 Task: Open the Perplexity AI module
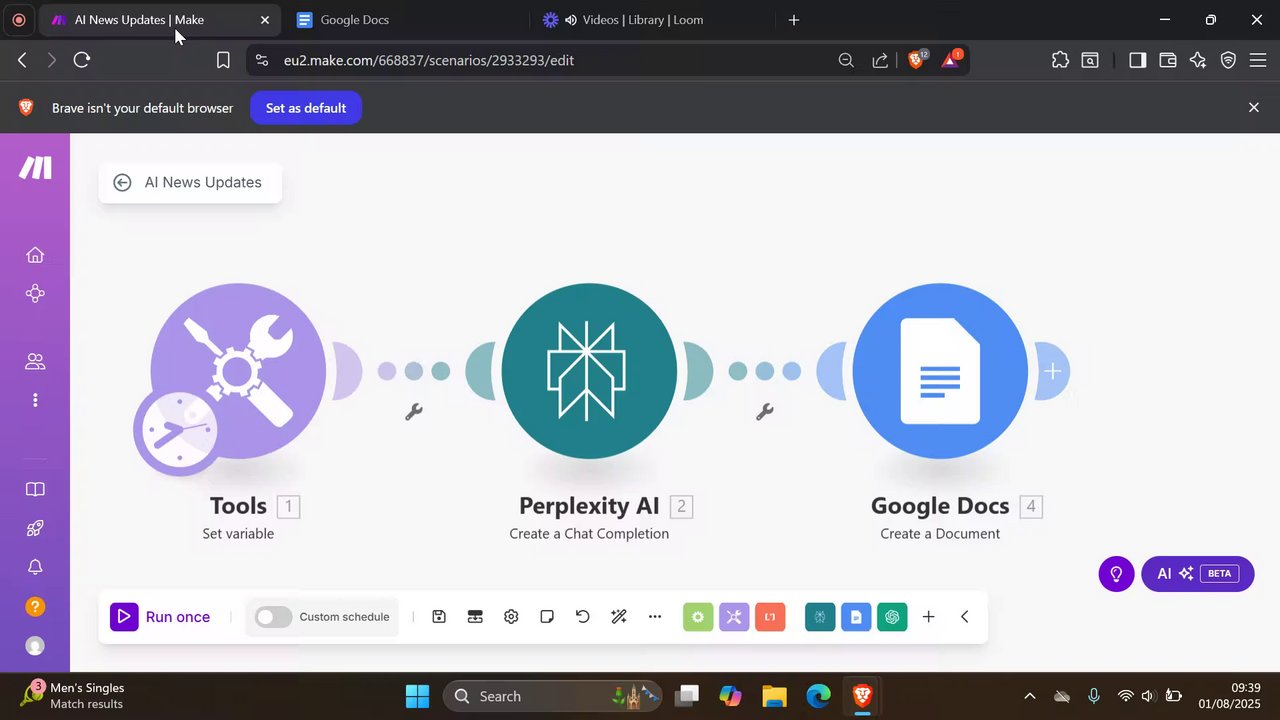(x=589, y=371)
